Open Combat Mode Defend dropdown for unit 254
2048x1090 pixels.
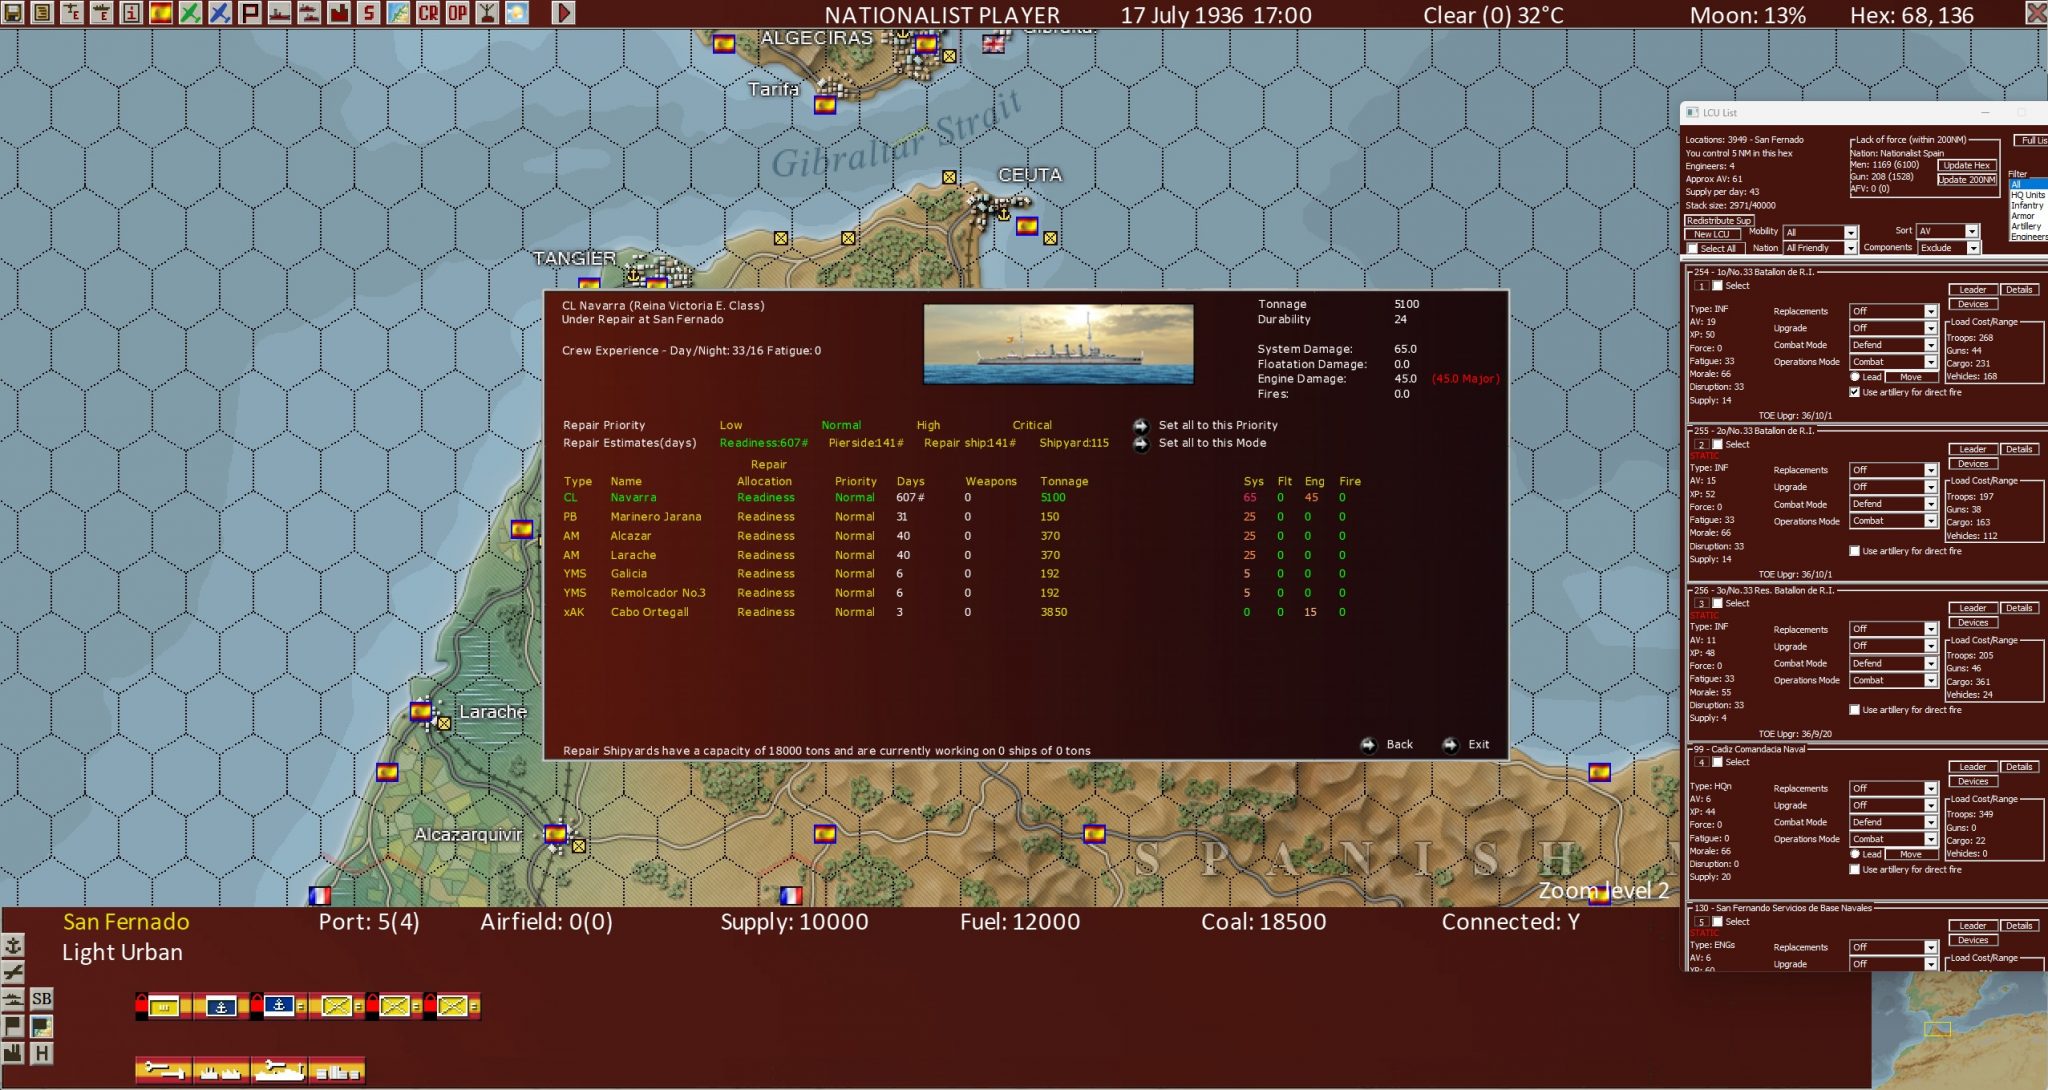(x=1930, y=345)
